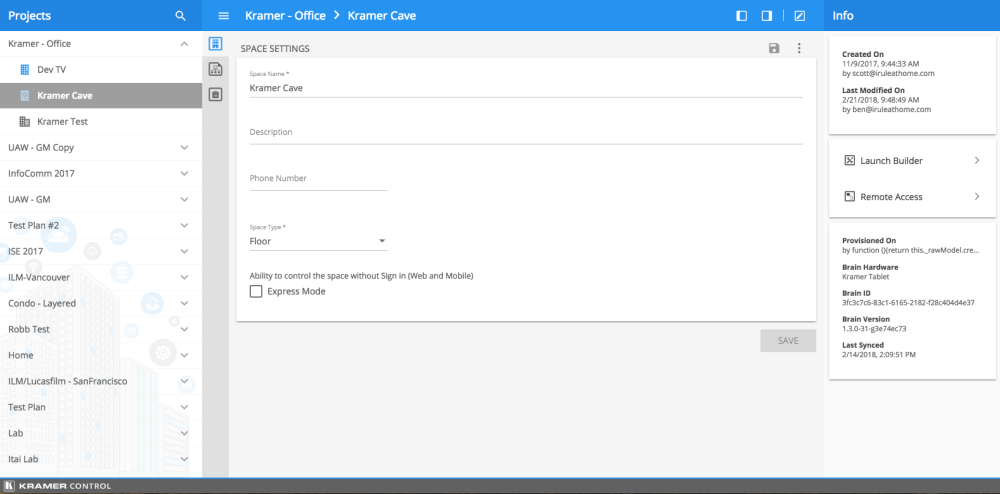
Task: Click the Kramer Test building icon
Action: [x=25, y=121]
